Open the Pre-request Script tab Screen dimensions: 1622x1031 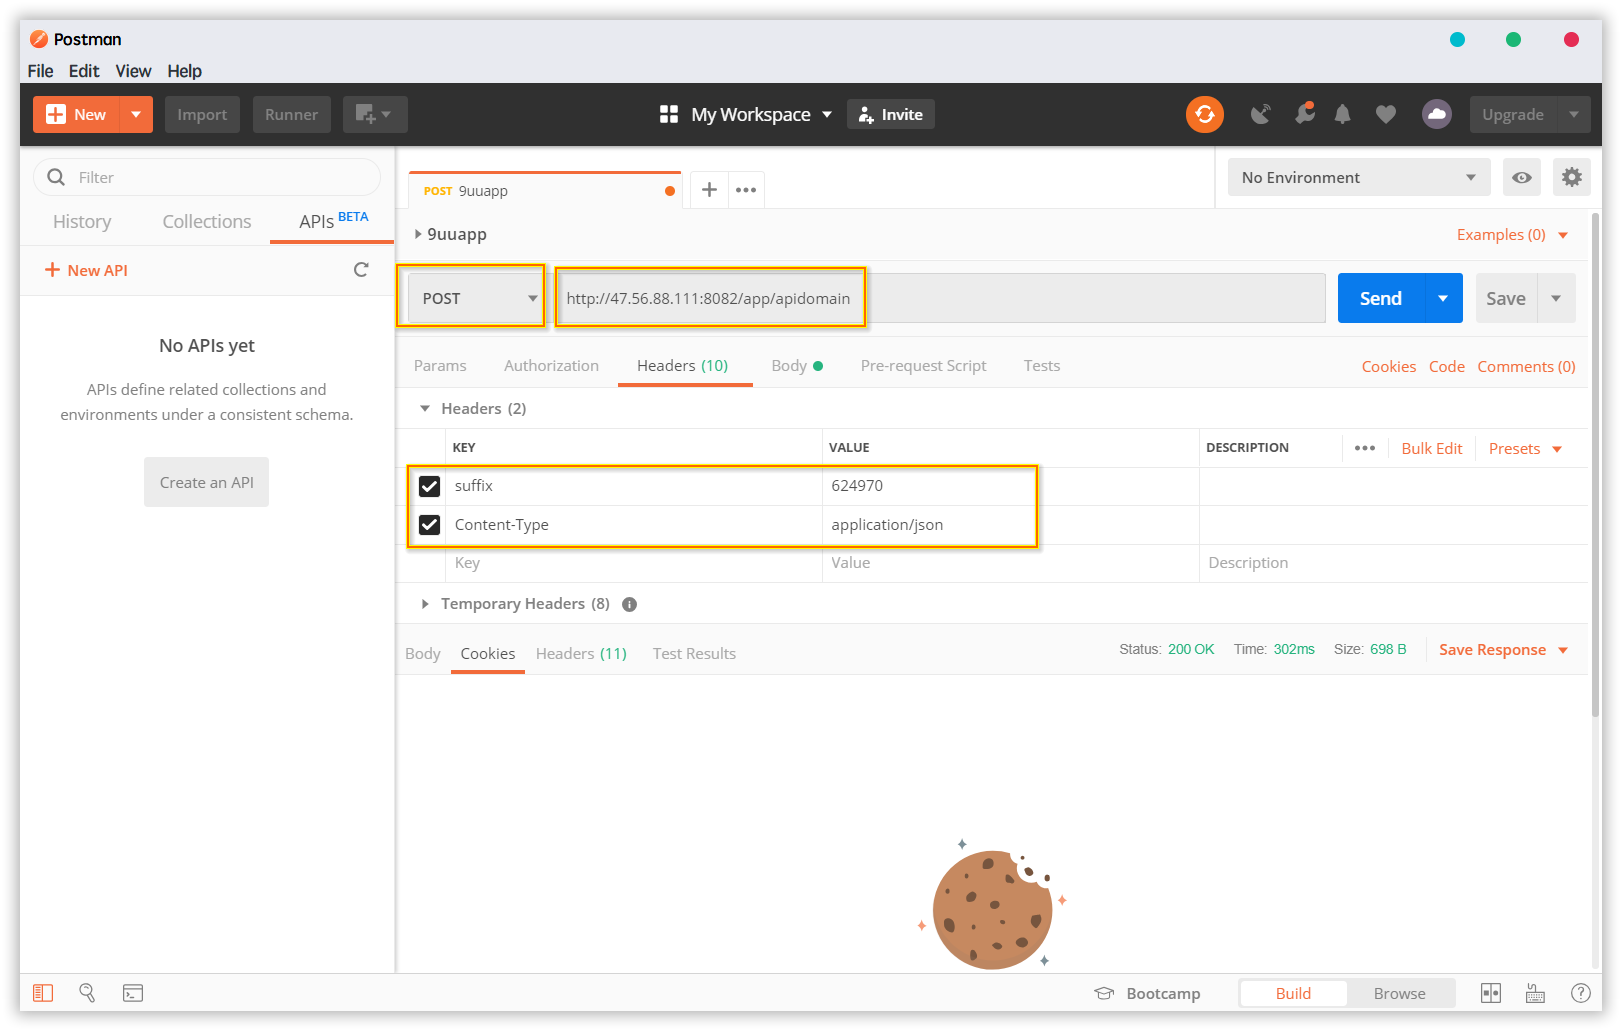point(923,366)
